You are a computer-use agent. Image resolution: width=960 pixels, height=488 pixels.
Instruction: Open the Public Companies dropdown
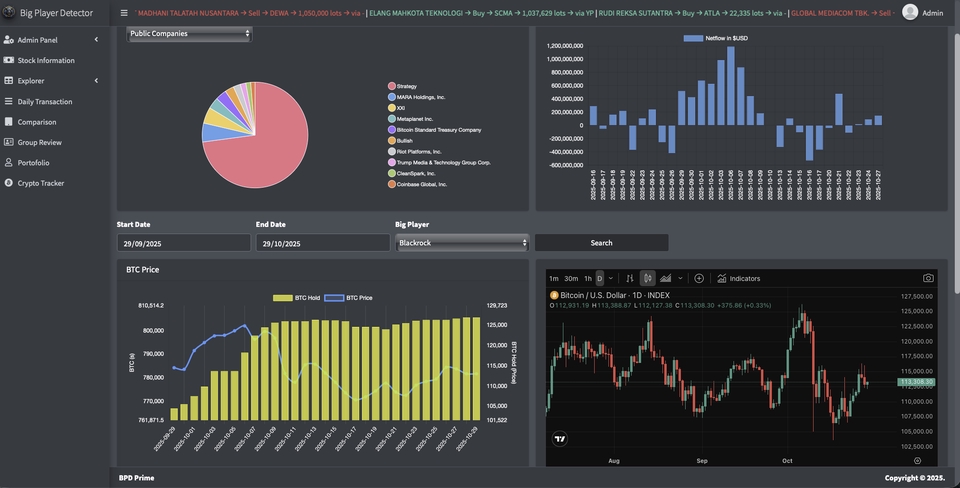coord(189,33)
